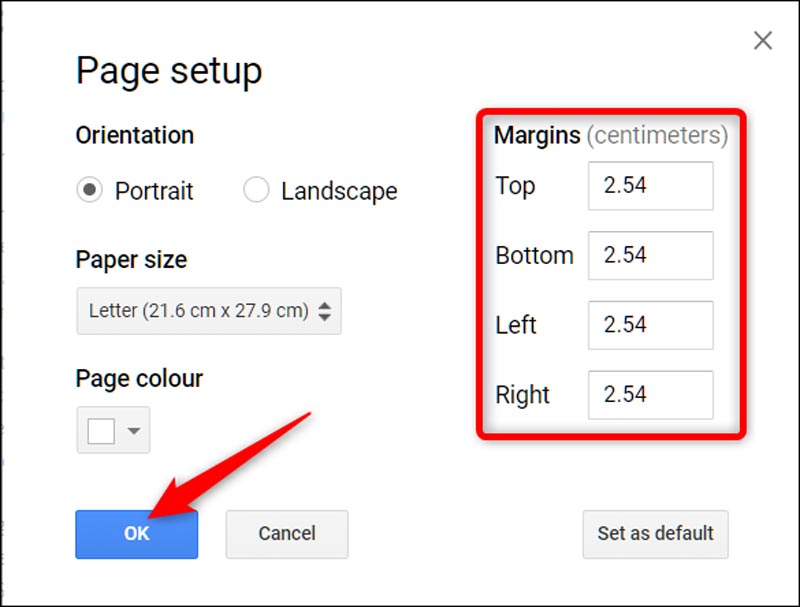800x607 pixels.
Task: Choose the Landscape orientation radio button
Action: point(256,190)
